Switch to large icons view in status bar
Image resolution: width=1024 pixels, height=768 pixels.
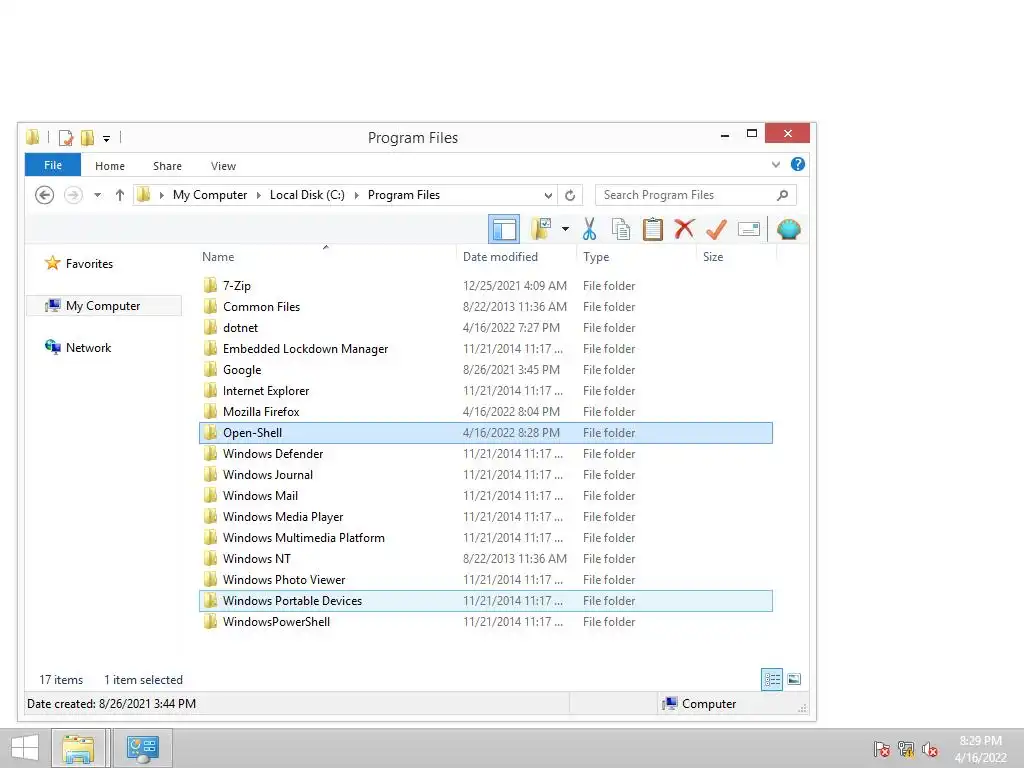(x=794, y=679)
